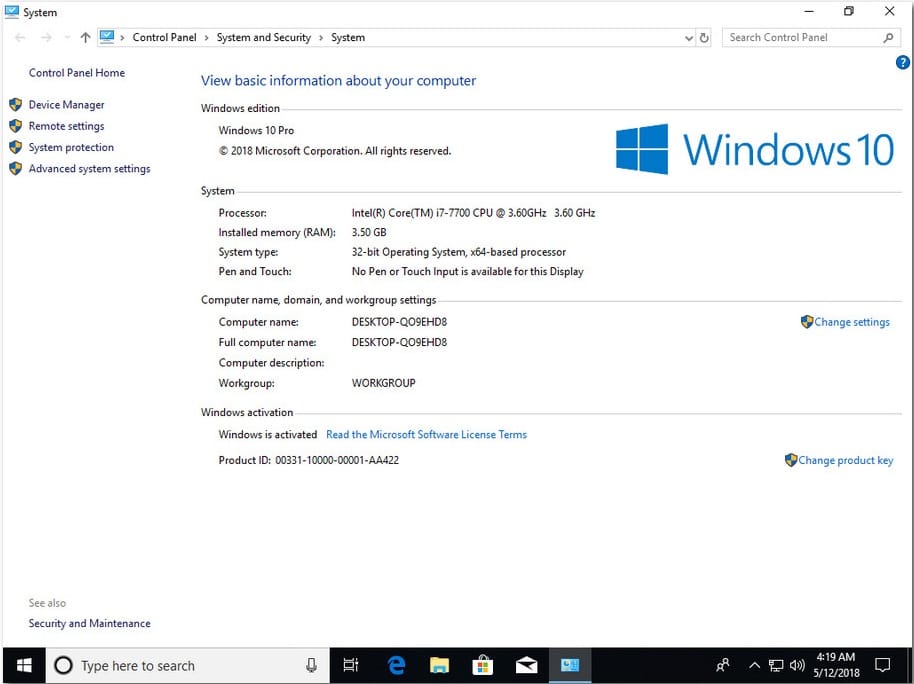Read the Microsoft Software License Terms
Image resolution: width=914 pixels, height=684 pixels.
(x=426, y=434)
